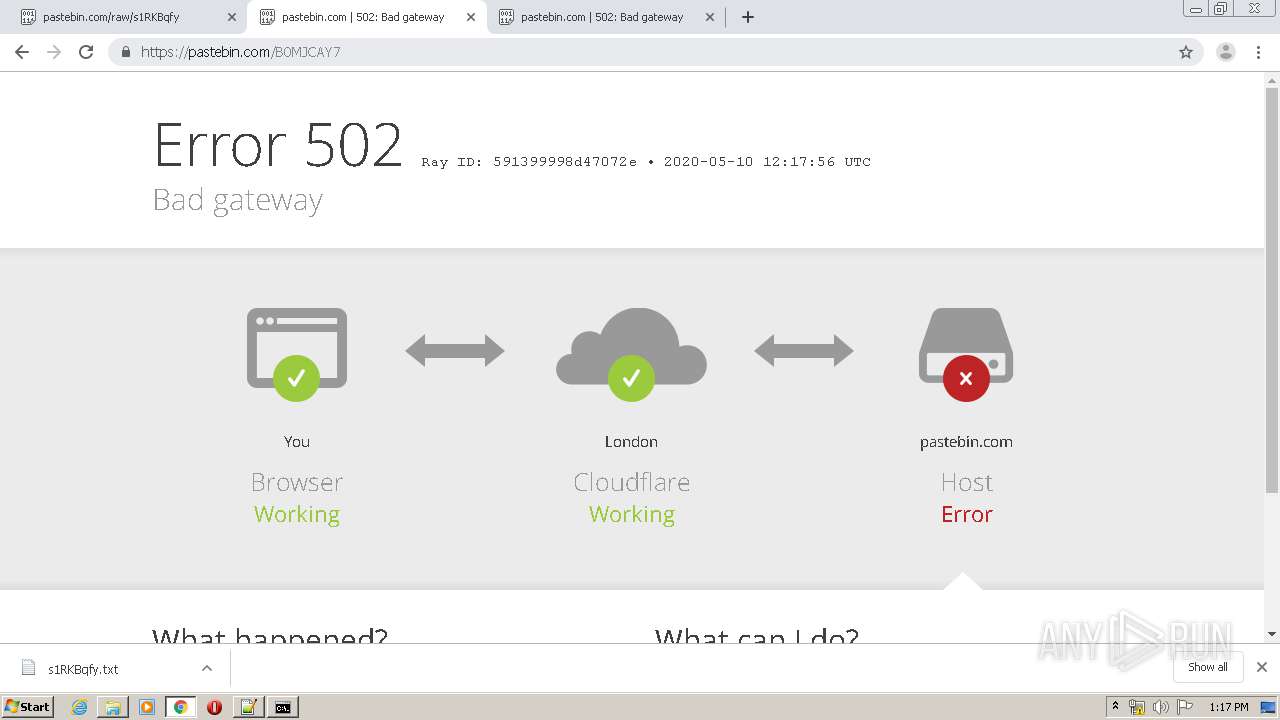The height and width of the screenshot is (720, 1280).
Task: Click the red Error status text
Action: pyautogui.click(x=967, y=514)
